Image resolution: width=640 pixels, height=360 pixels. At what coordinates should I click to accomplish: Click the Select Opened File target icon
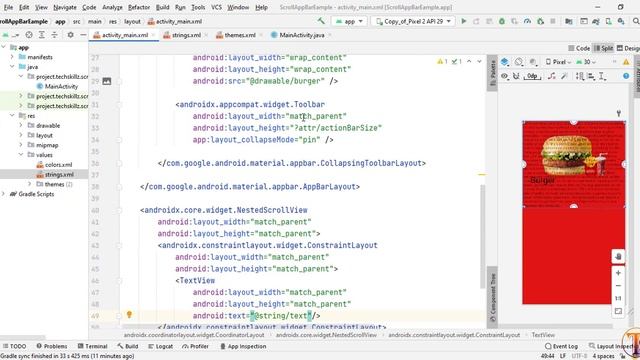tap(29, 35)
